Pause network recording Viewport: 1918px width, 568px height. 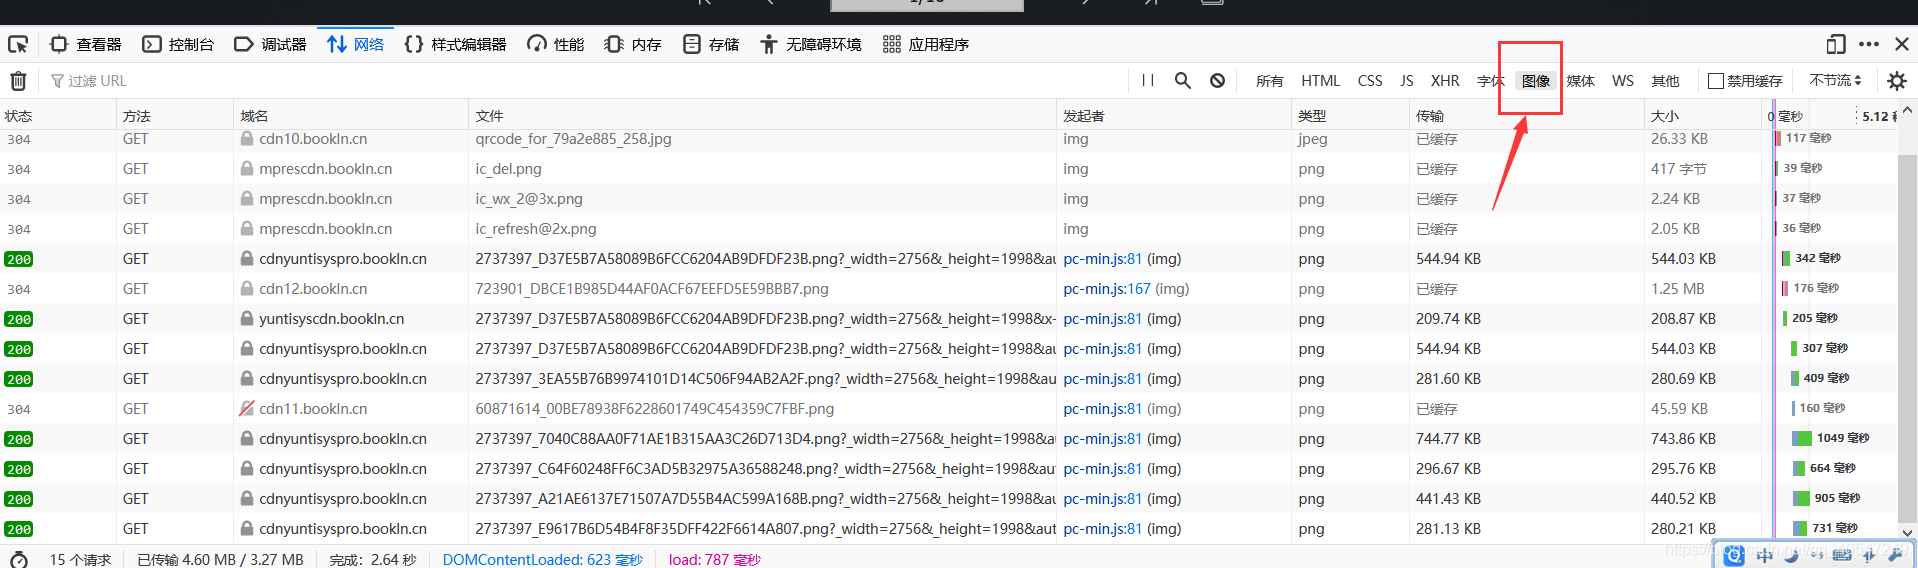pyautogui.click(x=1148, y=80)
